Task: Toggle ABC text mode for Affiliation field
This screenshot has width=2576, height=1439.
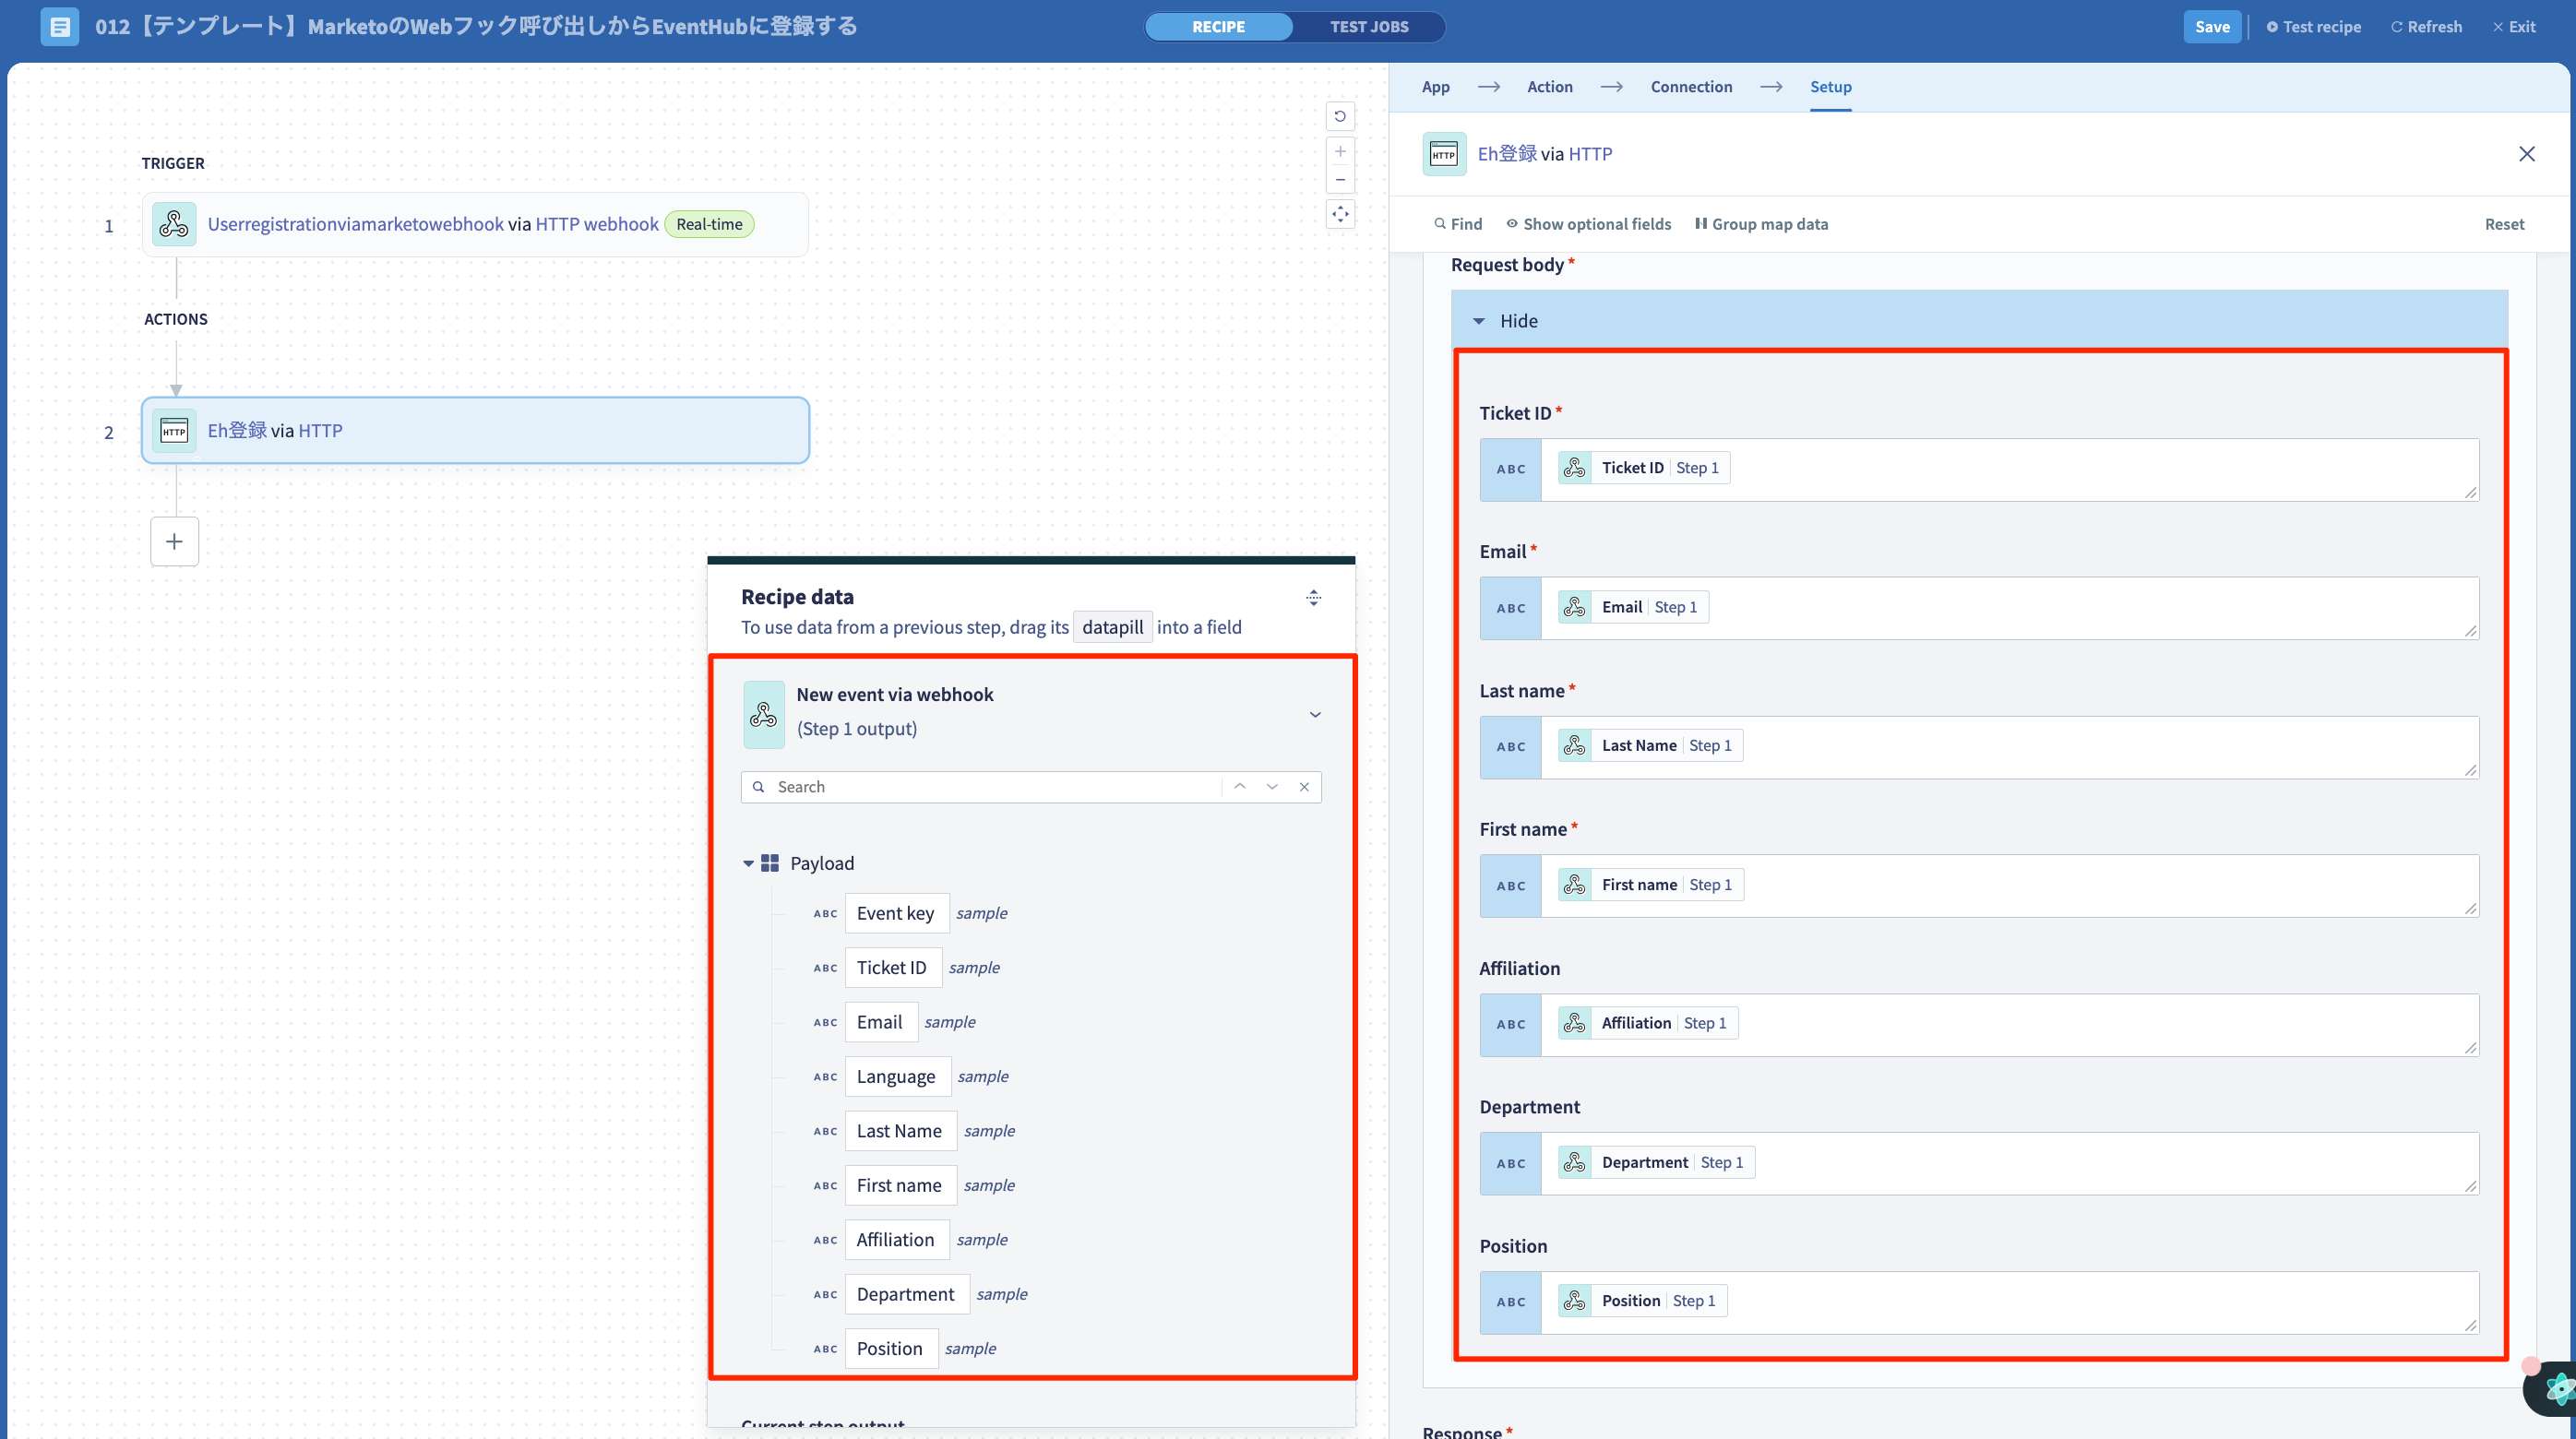Action: pyautogui.click(x=1511, y=1024)
